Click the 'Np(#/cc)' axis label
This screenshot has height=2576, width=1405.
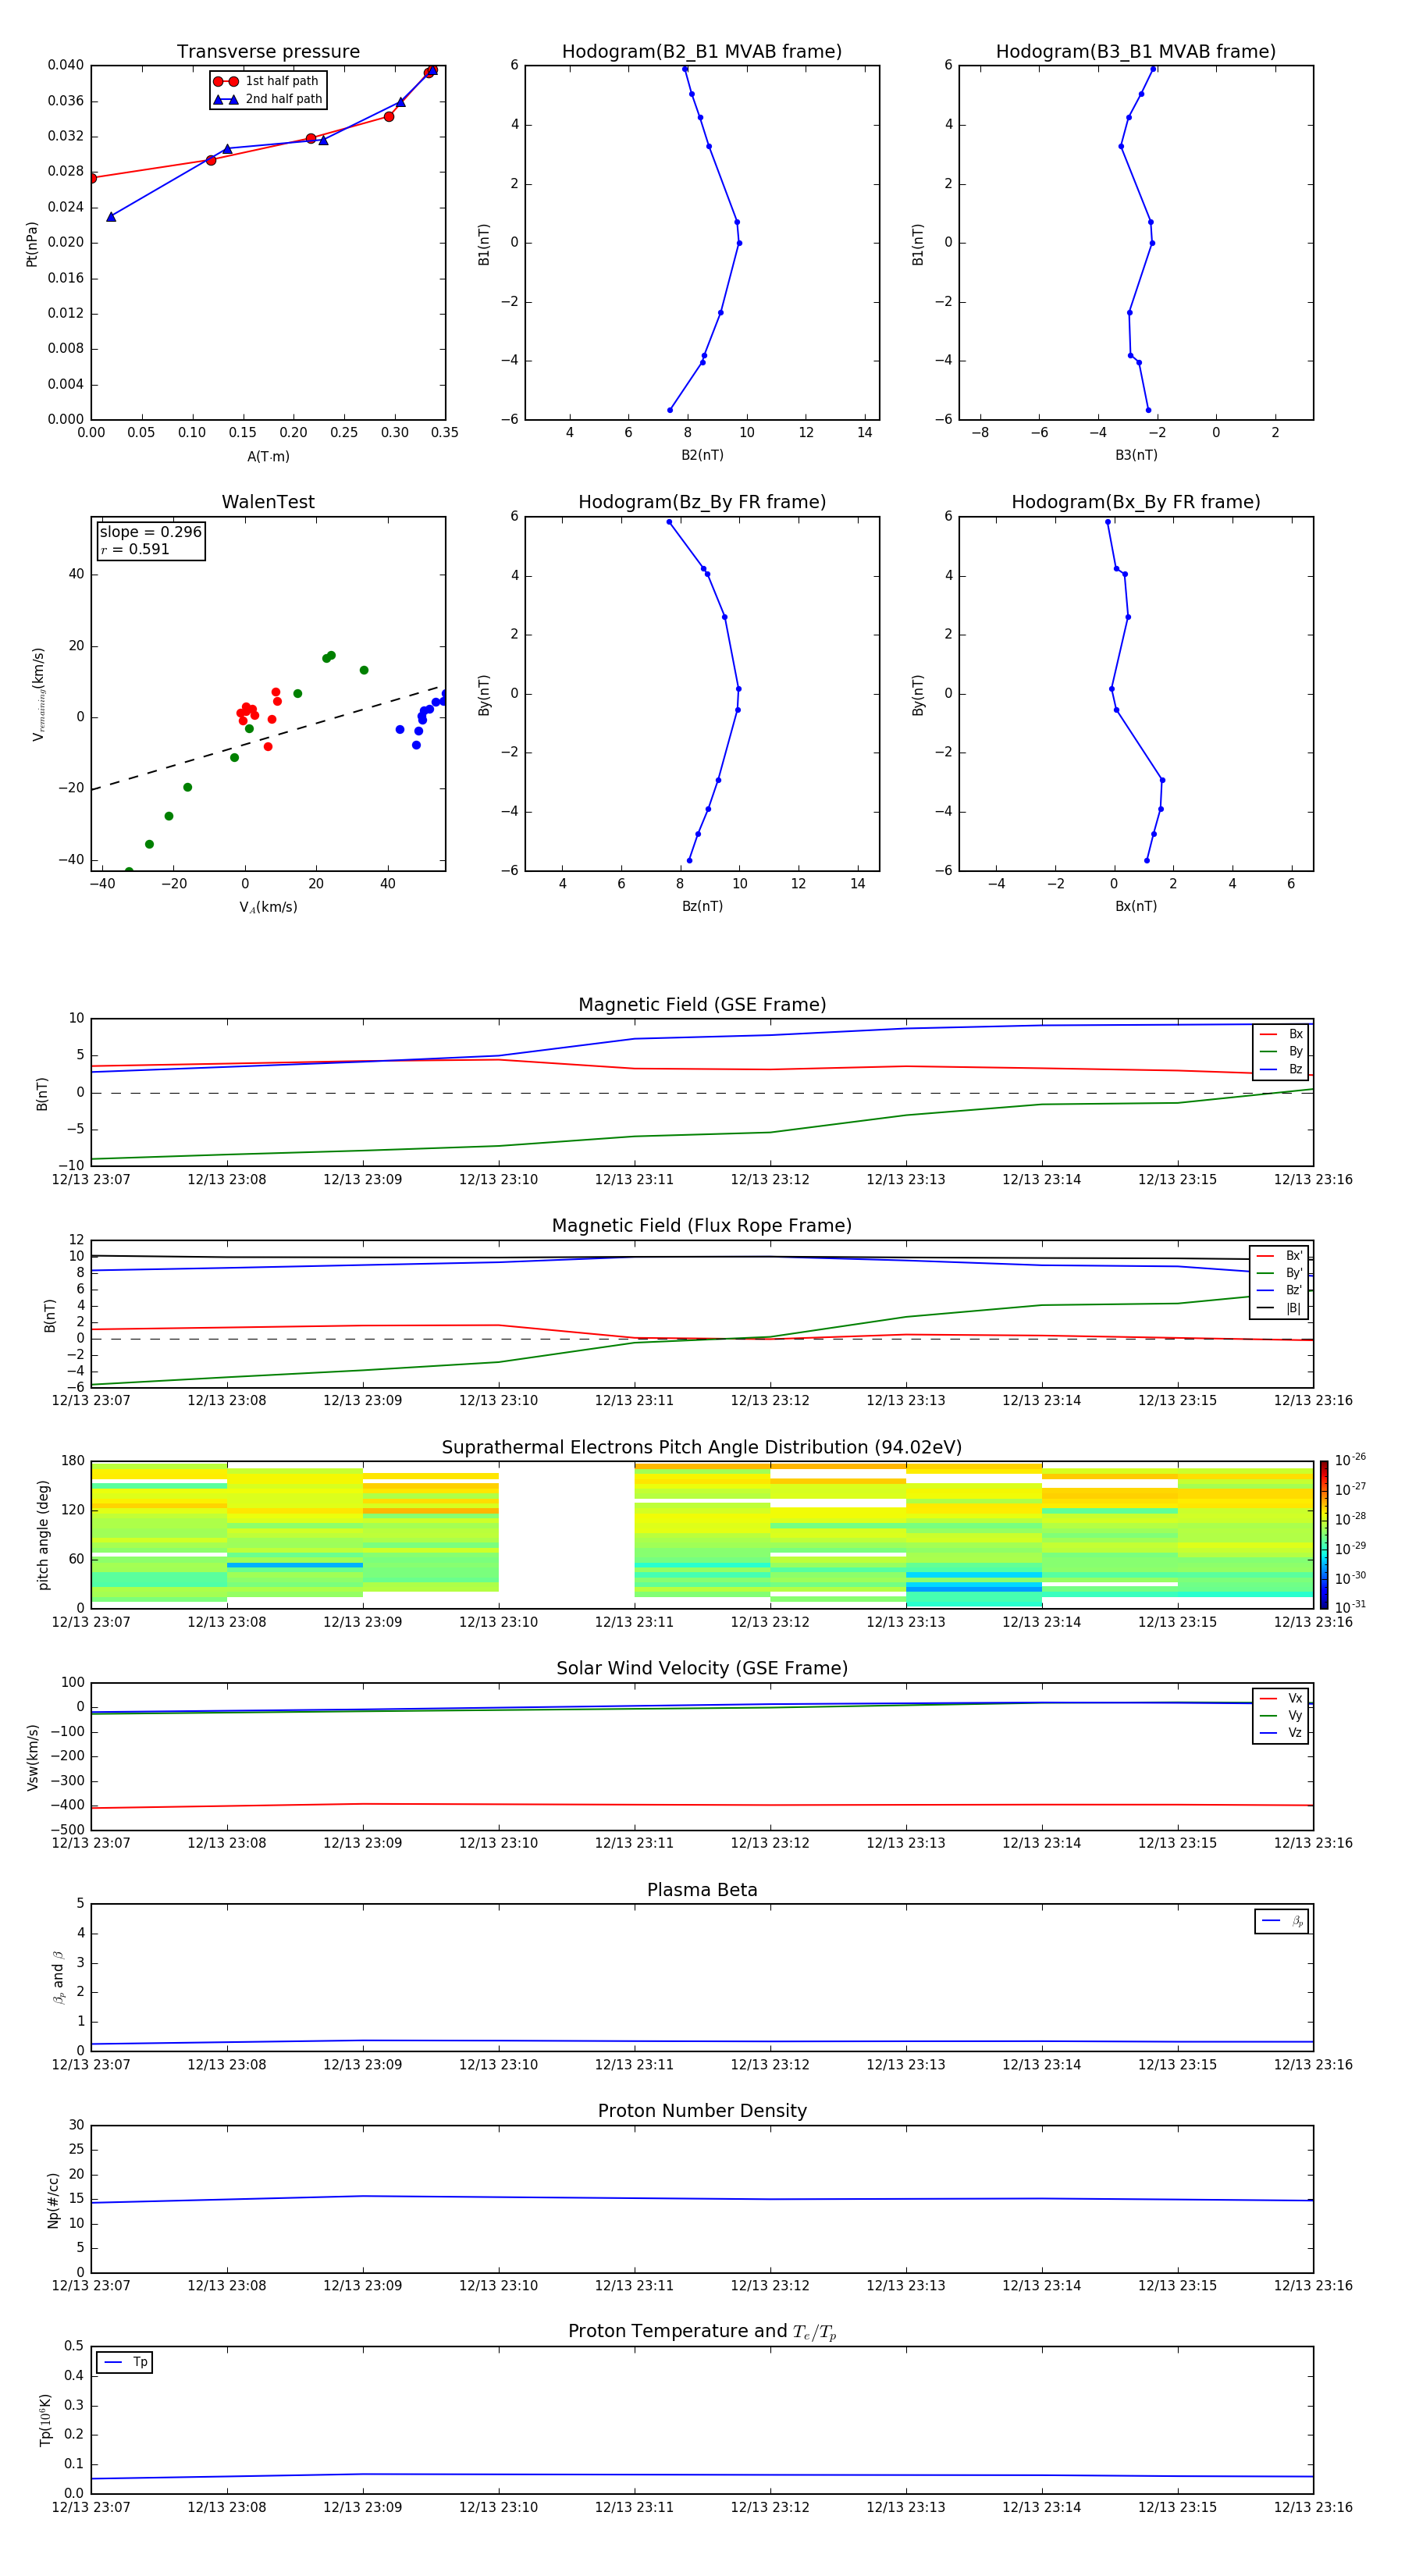(x=53, y=2199)
